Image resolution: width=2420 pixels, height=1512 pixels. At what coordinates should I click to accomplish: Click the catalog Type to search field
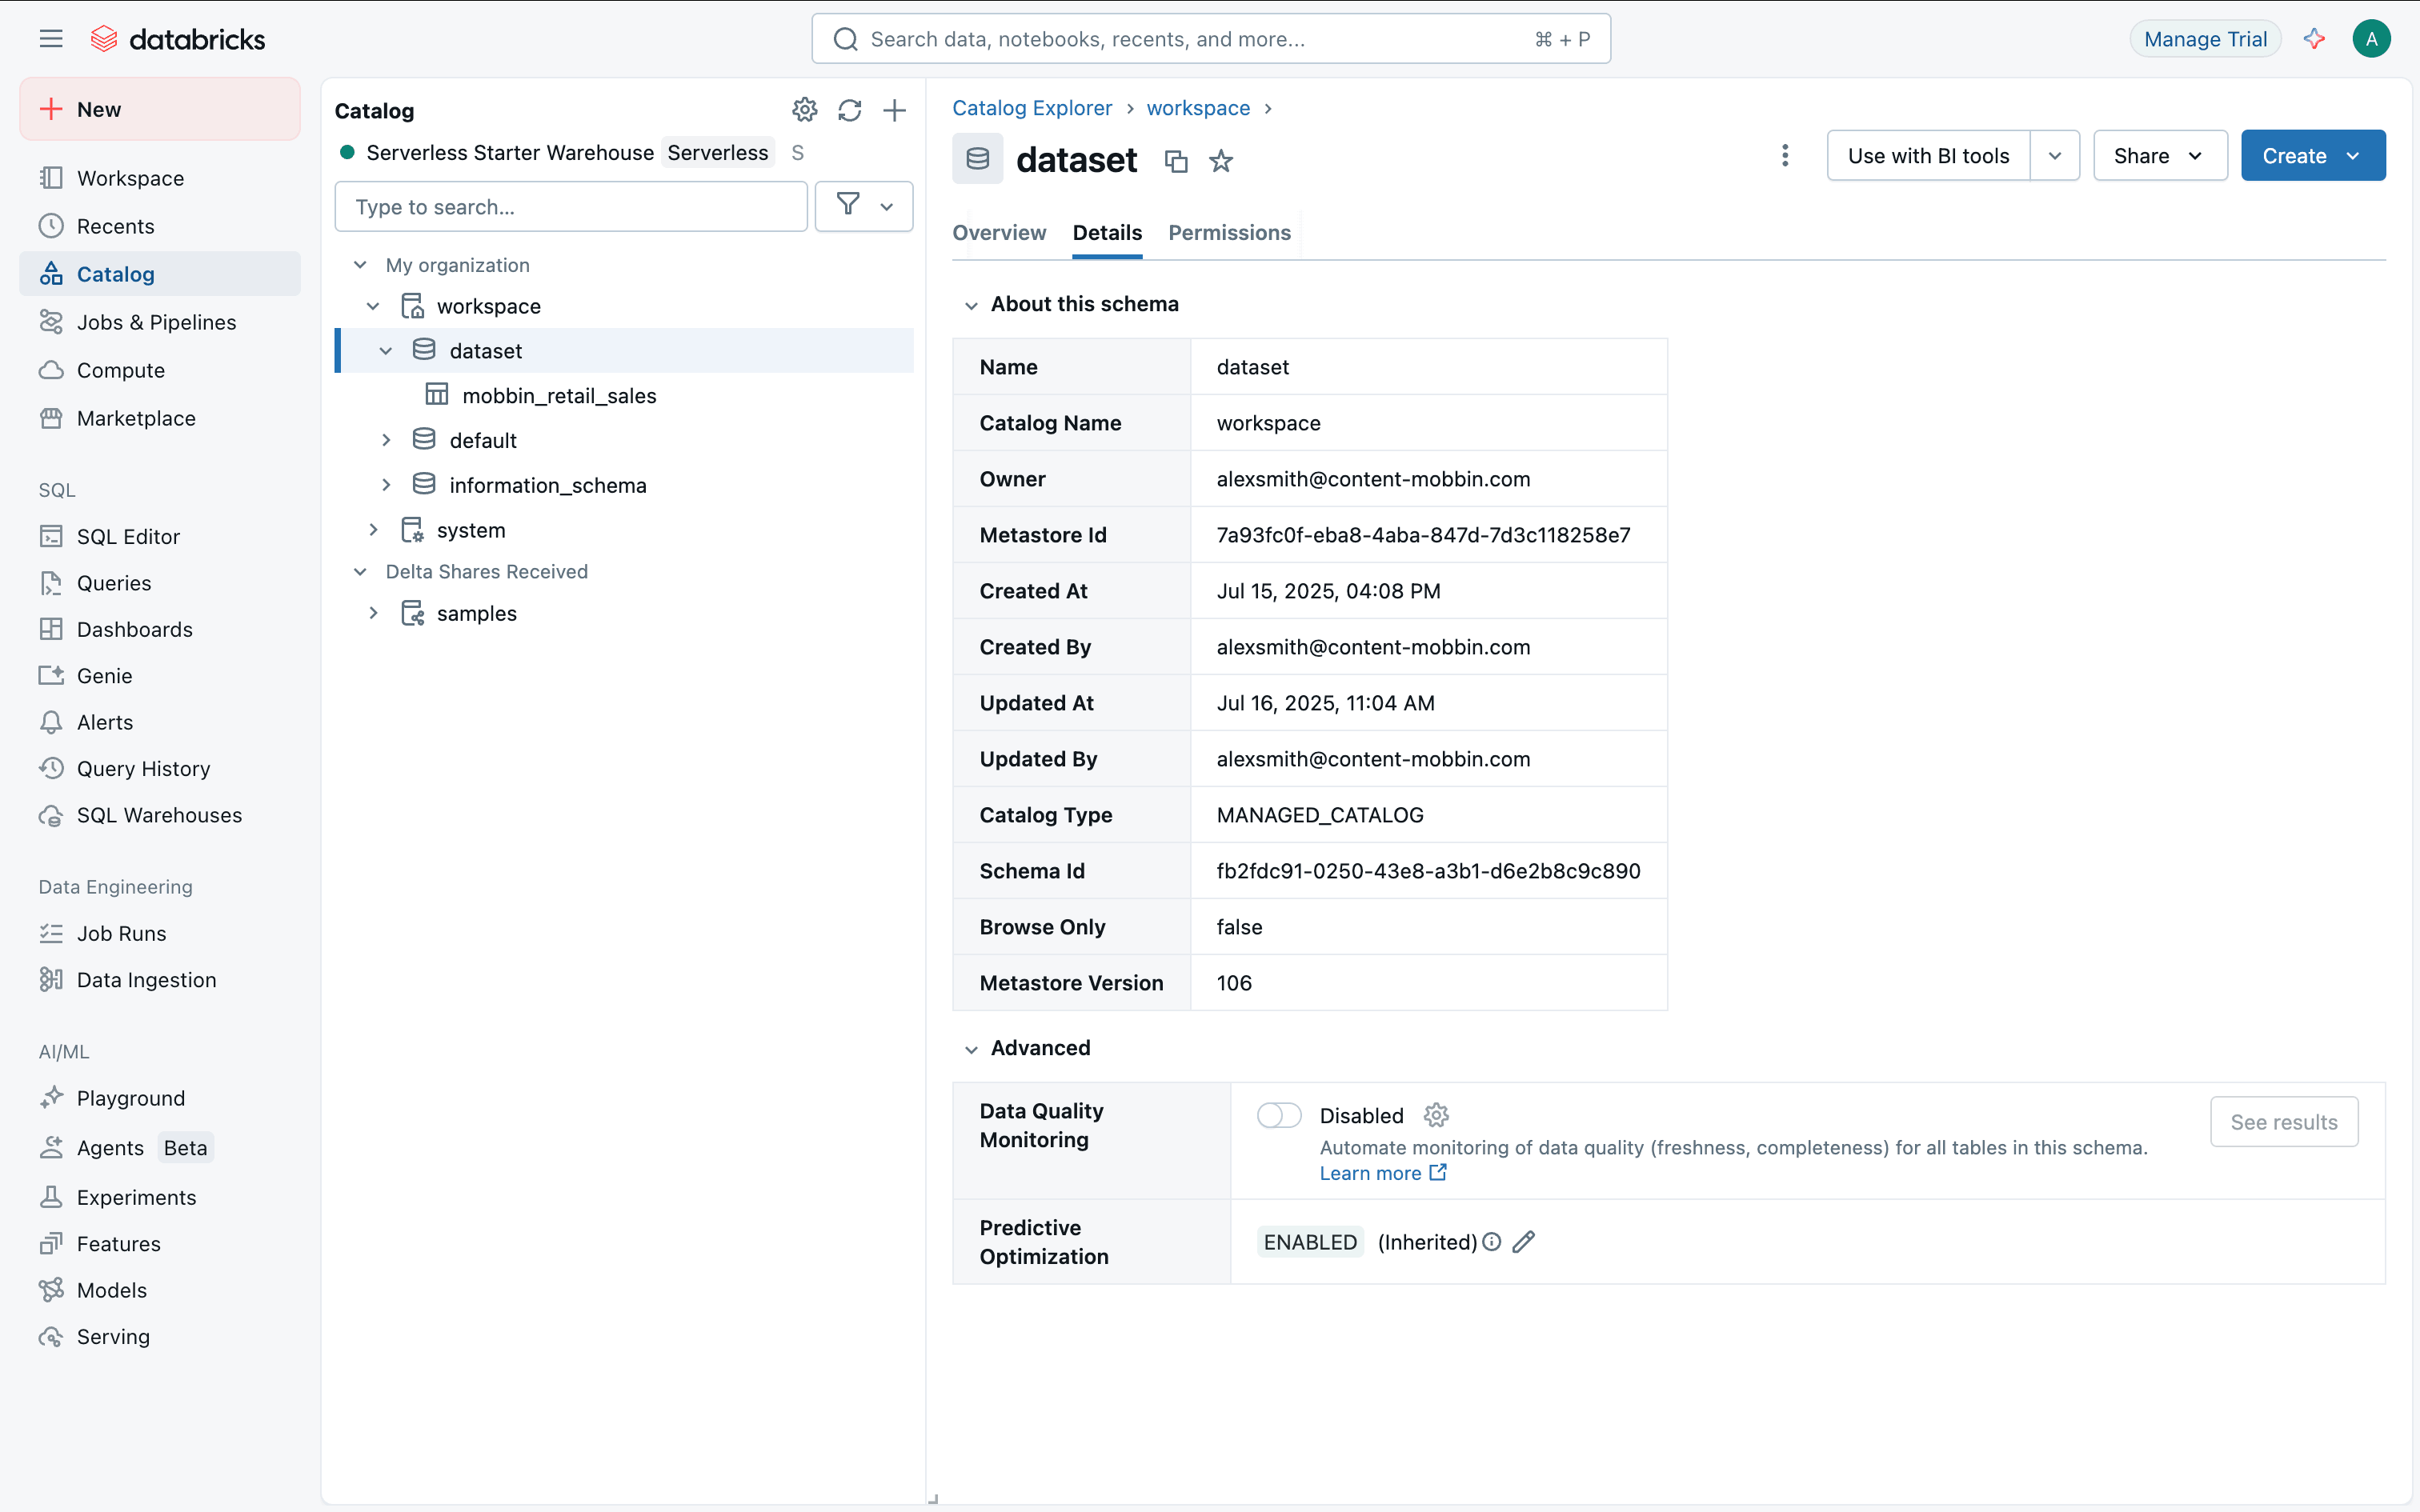point(570,206)
